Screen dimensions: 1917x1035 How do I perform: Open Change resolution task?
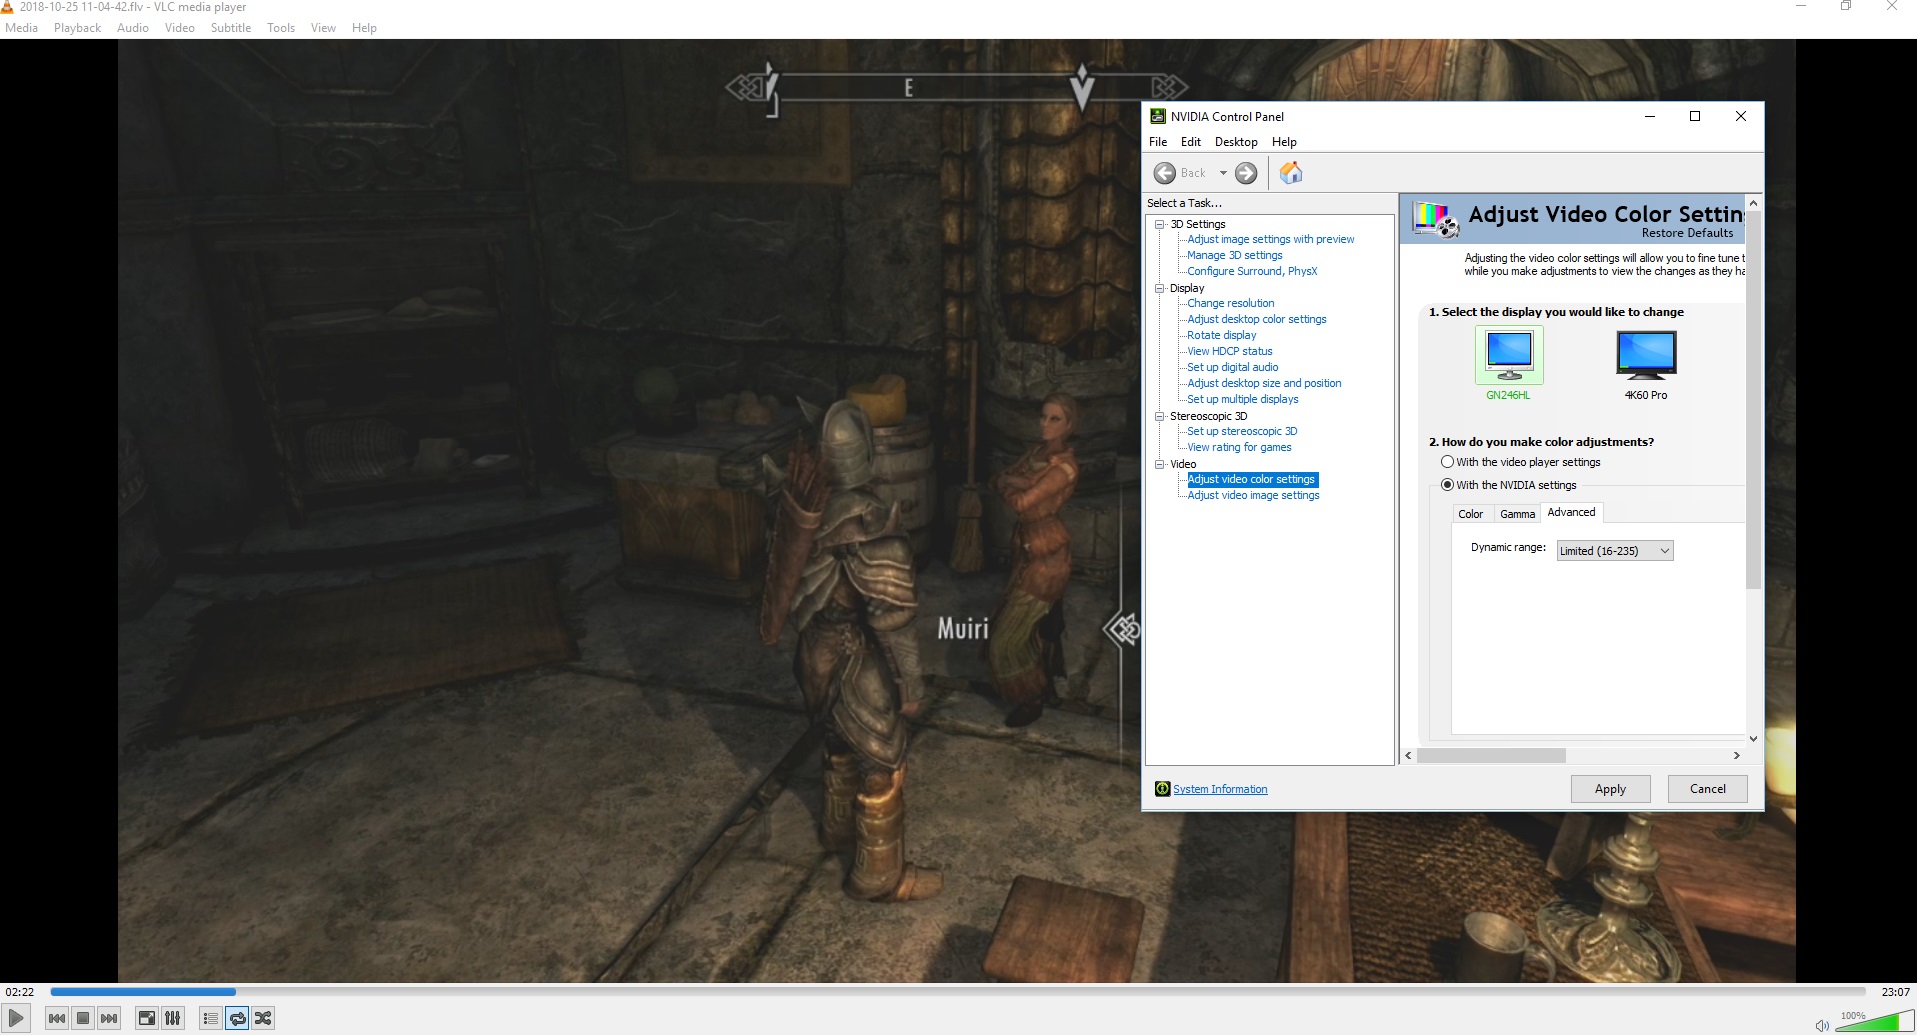point(1231,304)
